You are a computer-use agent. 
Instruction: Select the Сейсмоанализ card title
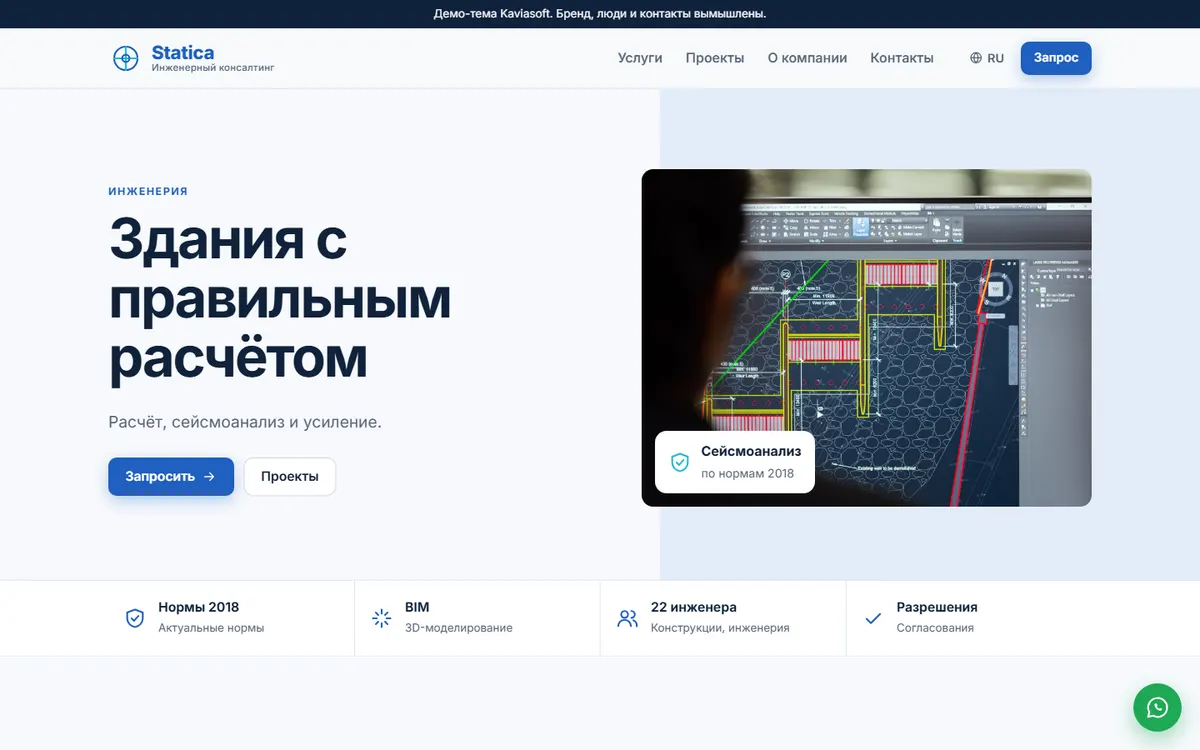(751, 451)
